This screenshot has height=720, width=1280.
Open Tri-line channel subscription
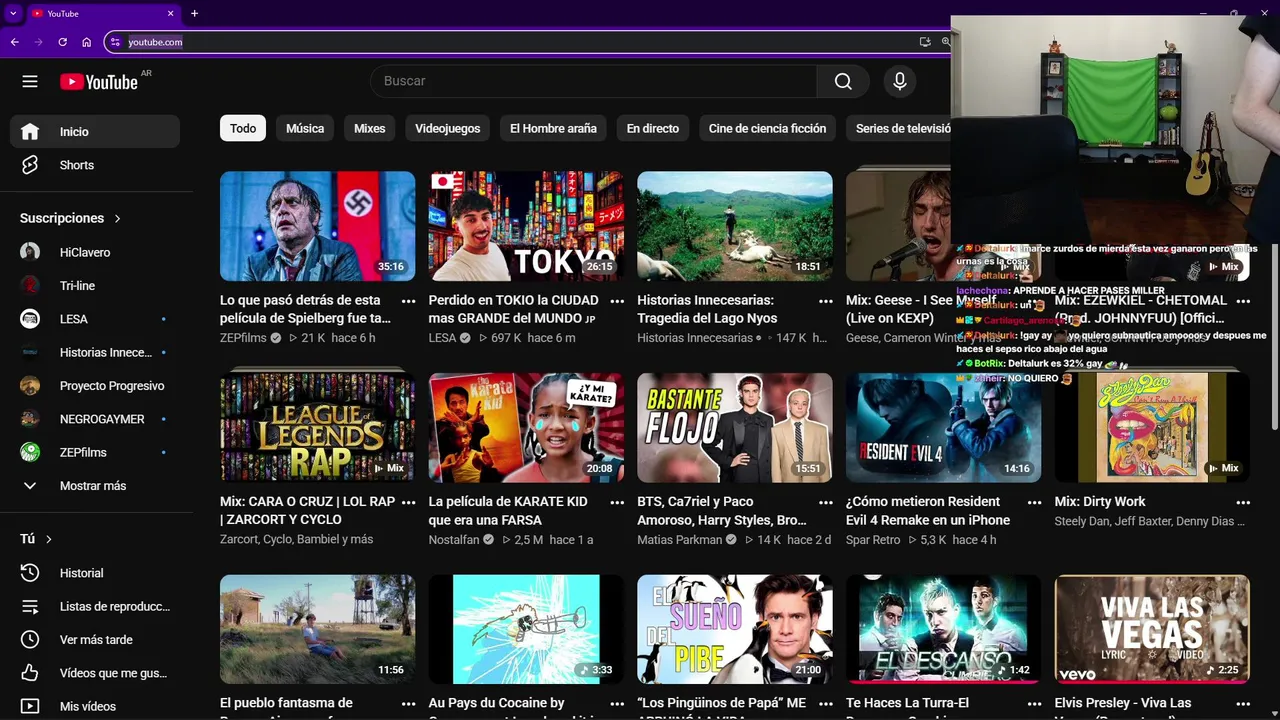tap(95, 286)
